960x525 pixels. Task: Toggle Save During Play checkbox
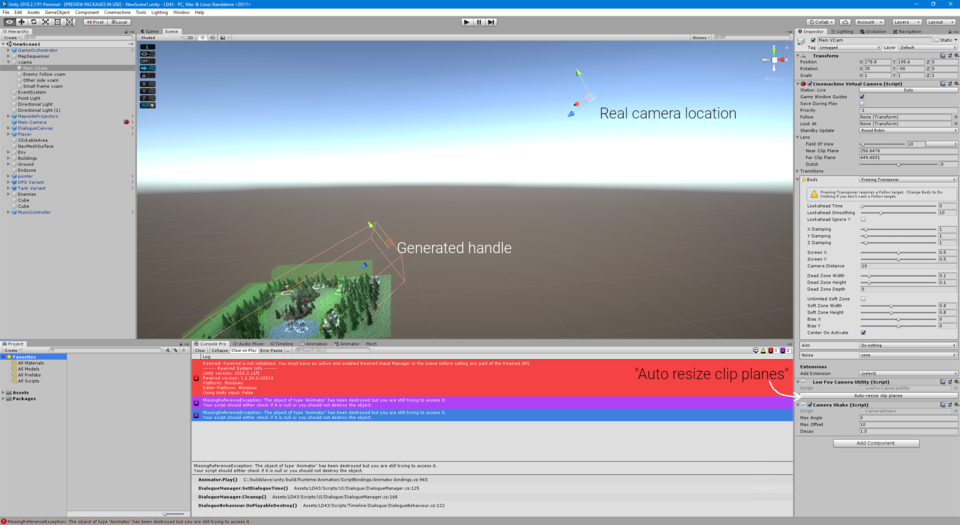point(862,103)
